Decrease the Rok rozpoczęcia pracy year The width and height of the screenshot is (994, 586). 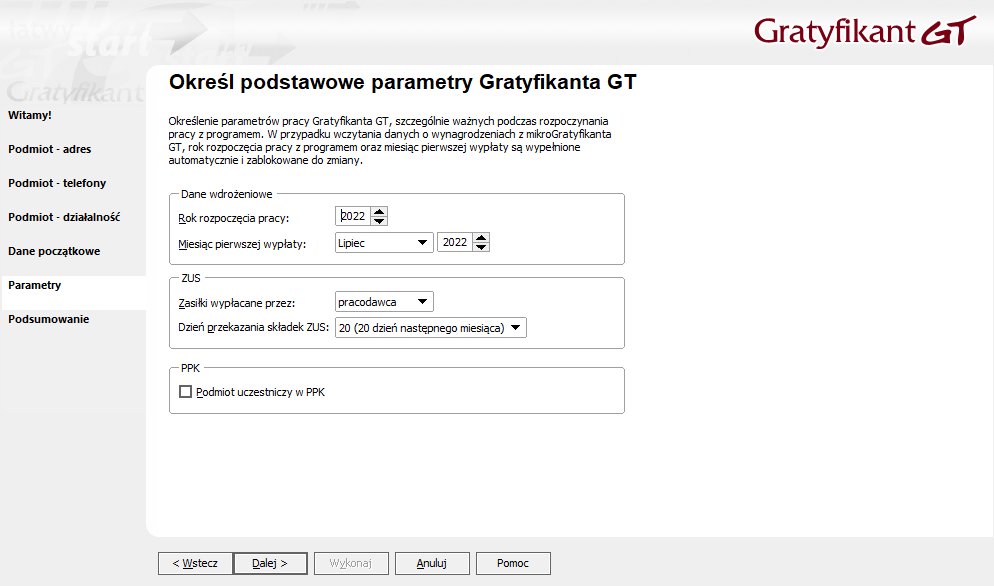pyautogui.click(x=379, y=221)
